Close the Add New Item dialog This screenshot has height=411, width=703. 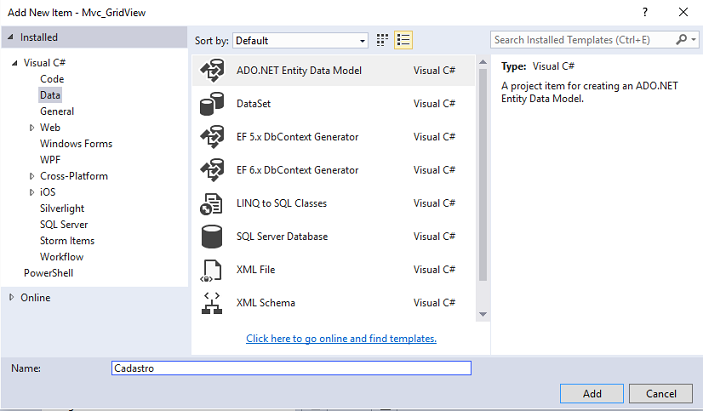click(x=683, y=12)
